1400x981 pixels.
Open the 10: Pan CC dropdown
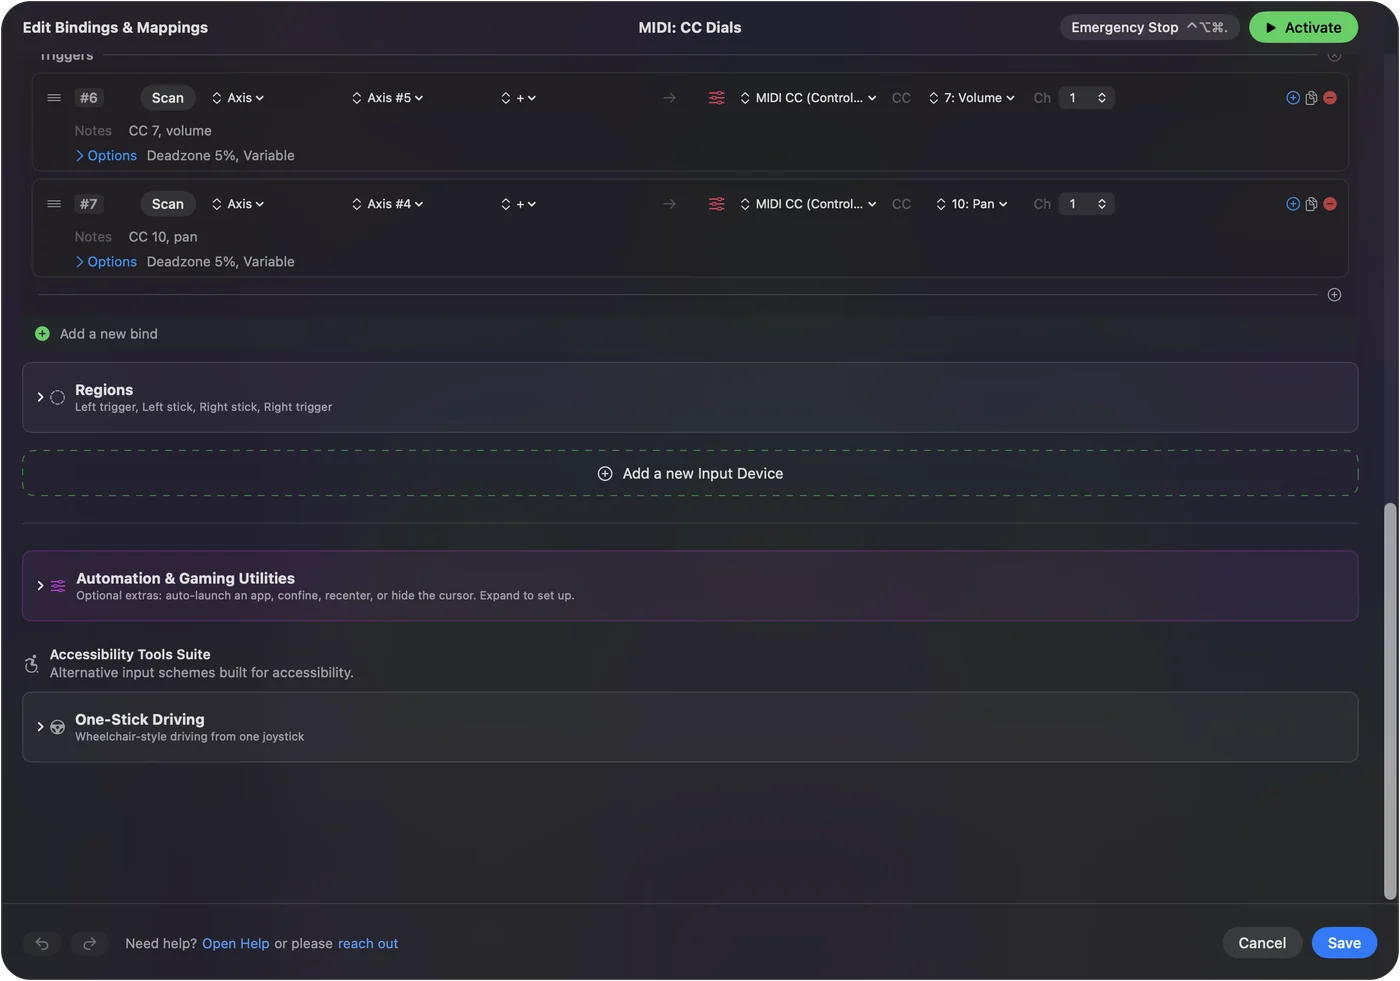click(x=972, y=204)
